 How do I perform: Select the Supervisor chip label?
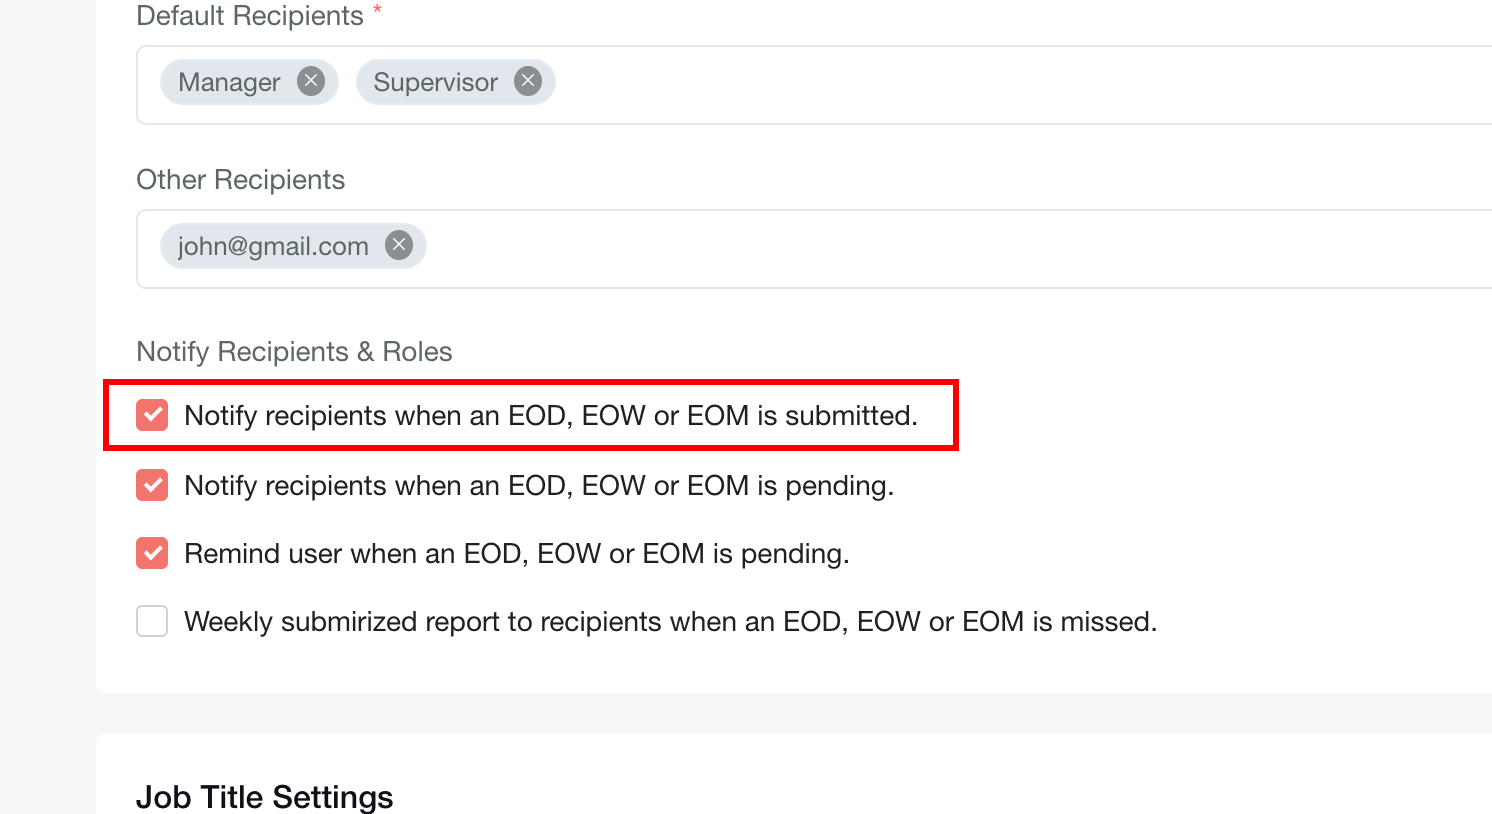(x=435, y=82)
